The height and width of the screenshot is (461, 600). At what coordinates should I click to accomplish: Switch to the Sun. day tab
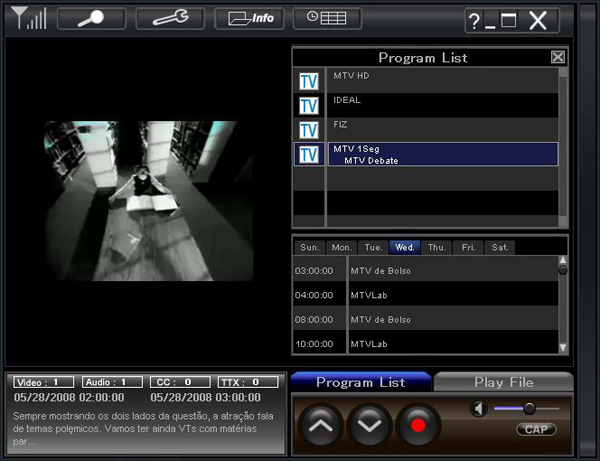(x=310, y=248)
